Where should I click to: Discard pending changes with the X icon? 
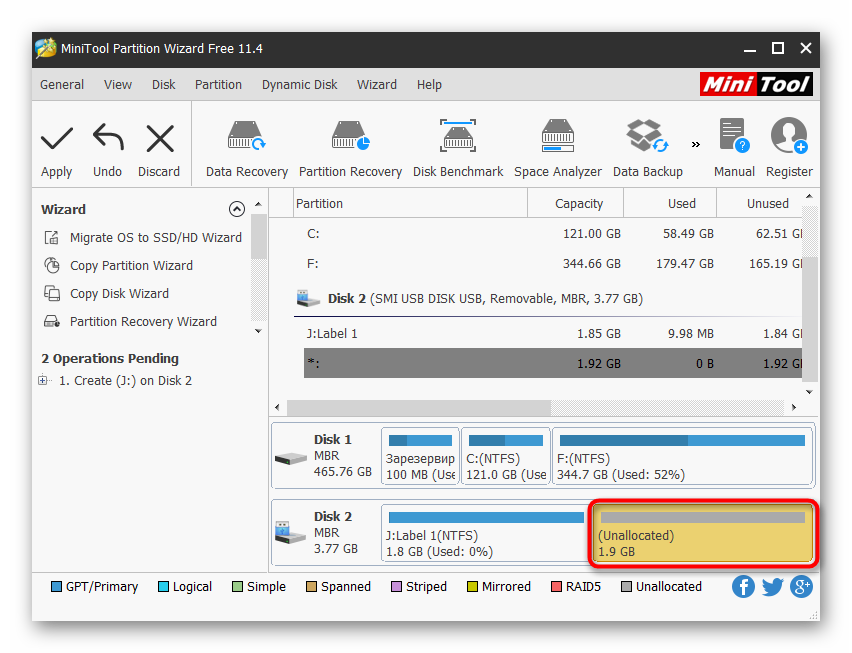tap(159, 138)
